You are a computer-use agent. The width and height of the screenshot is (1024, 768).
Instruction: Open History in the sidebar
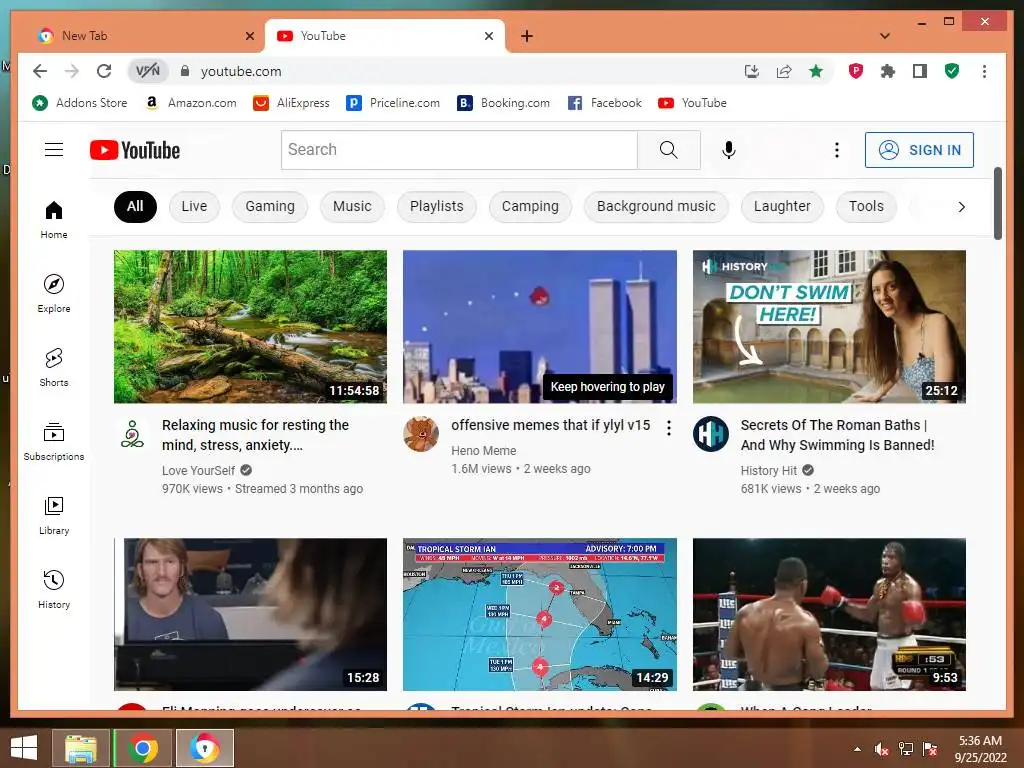click(54, 590)
